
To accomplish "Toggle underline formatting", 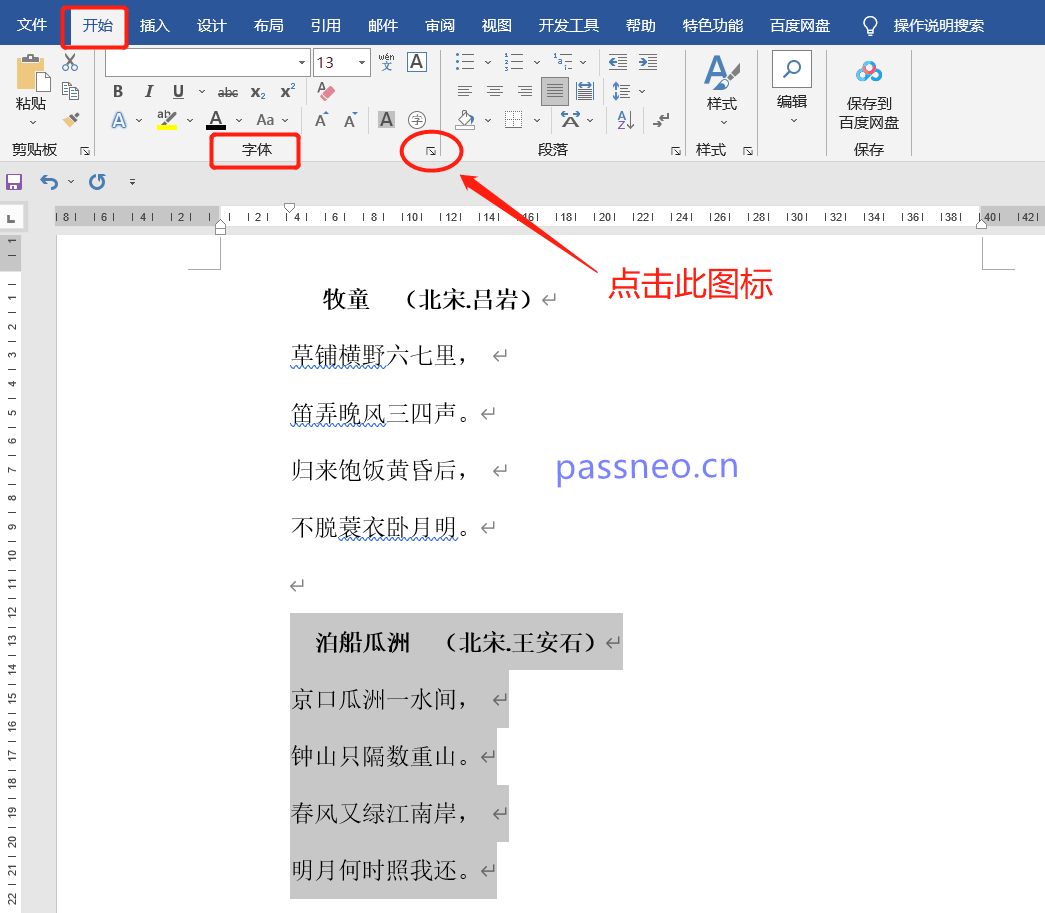I will coord(177,91).
